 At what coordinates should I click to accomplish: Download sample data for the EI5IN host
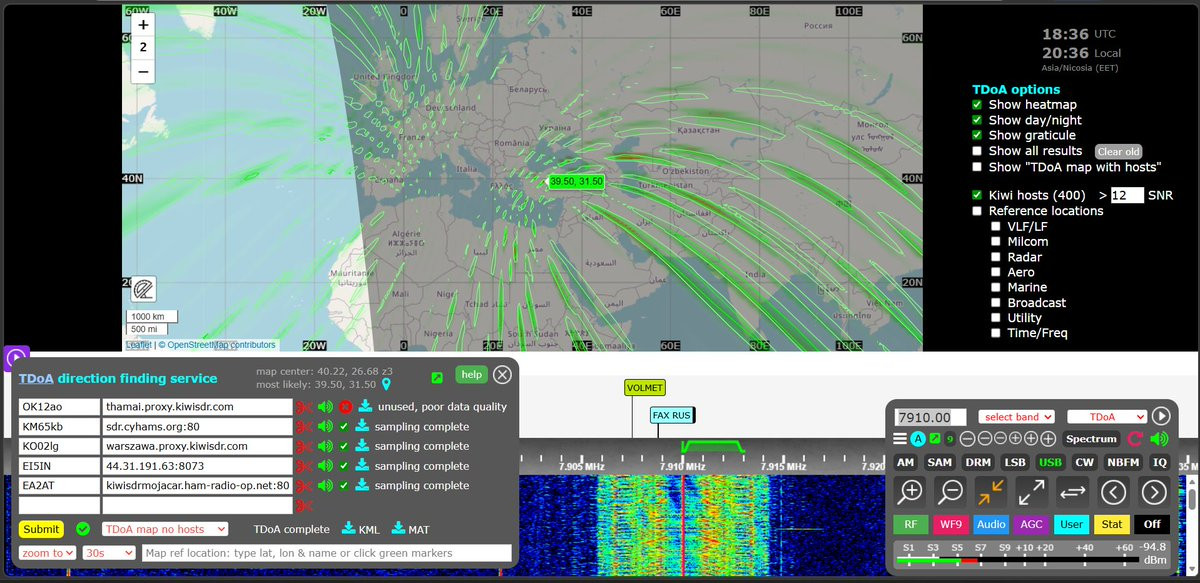[364, 466]
